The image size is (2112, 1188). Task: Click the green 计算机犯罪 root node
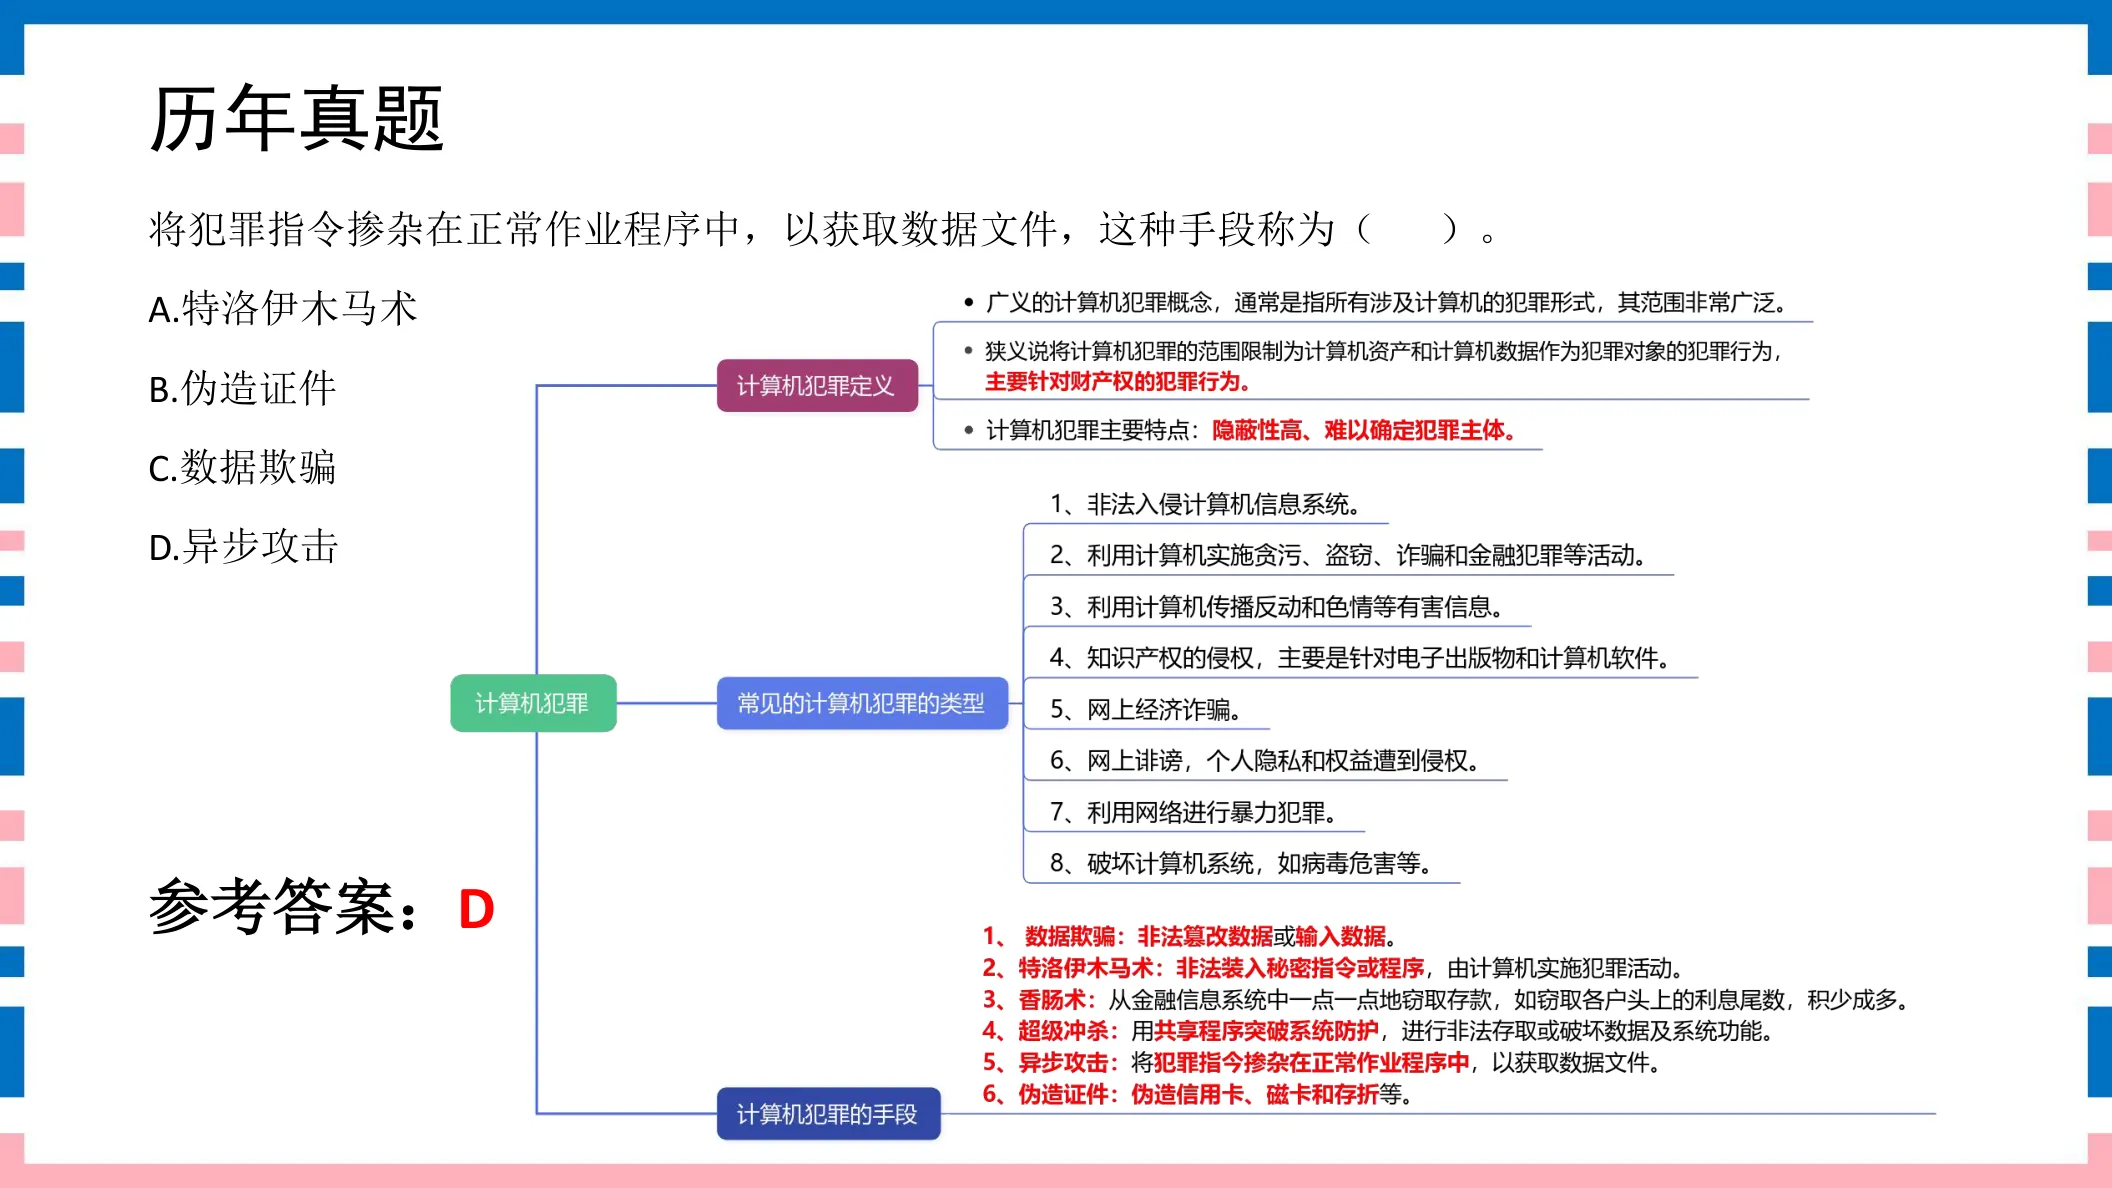click(533, 703)
